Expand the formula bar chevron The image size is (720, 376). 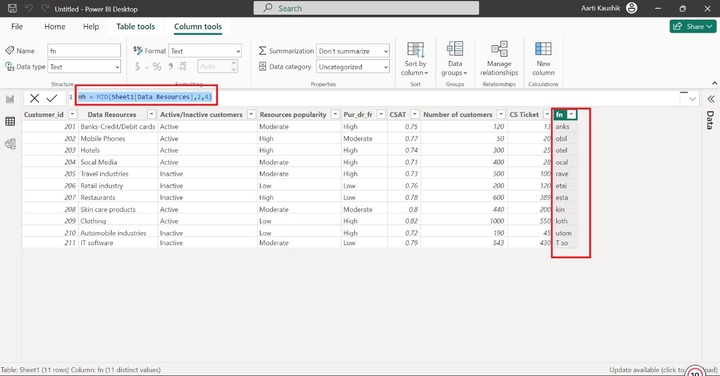tap(692, 99)
